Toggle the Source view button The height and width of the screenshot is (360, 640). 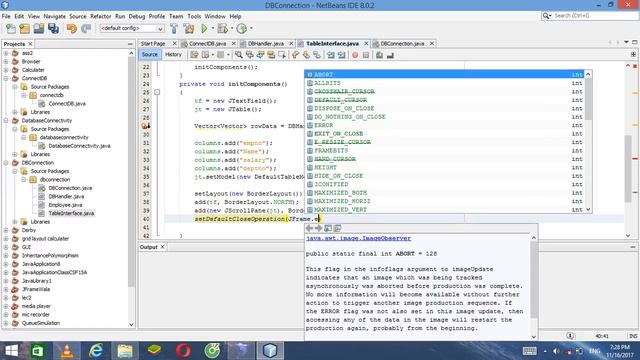pos(150,55)
